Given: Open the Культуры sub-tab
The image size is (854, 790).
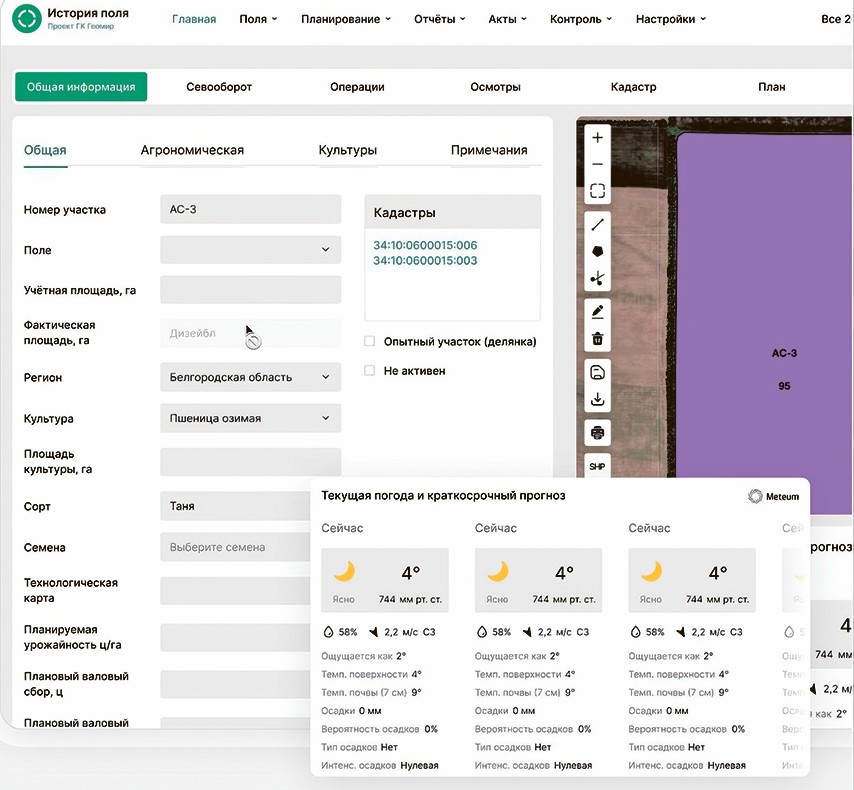Looking at the screenshot, I should coord(347,150).
